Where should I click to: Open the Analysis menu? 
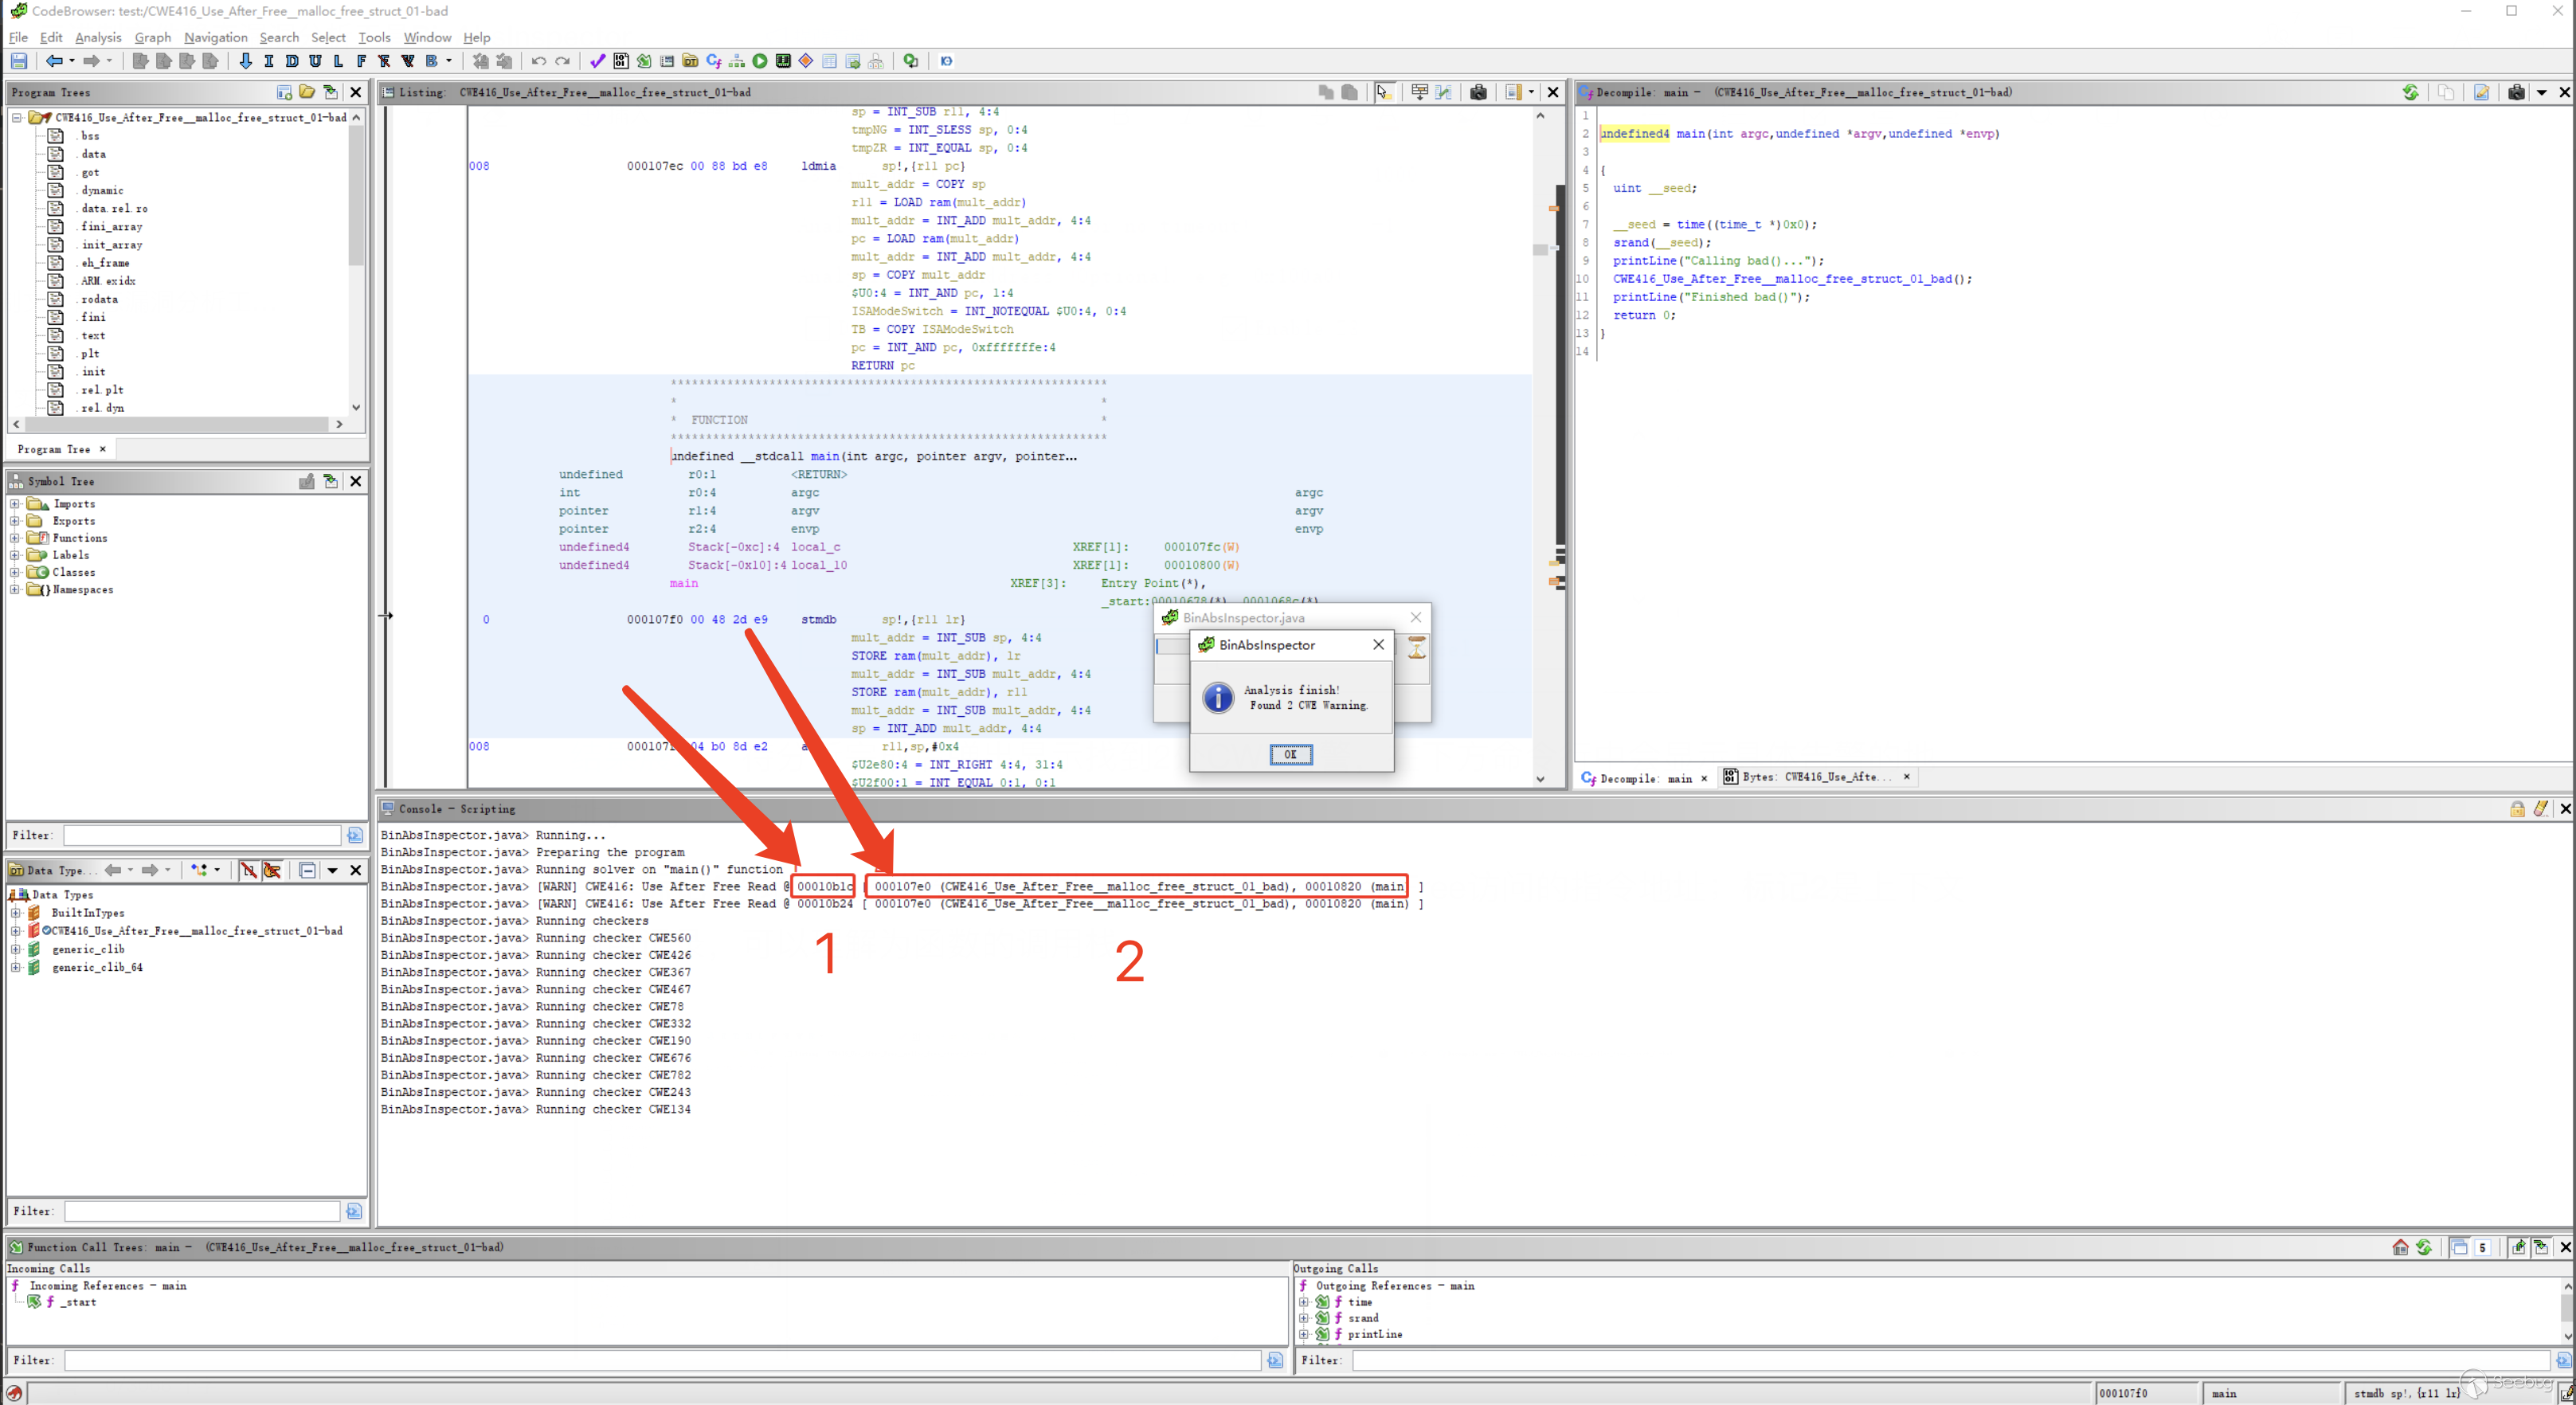(x=98, y=37)
